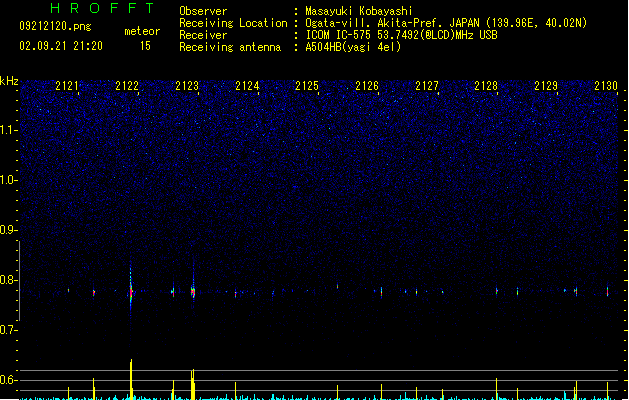
Task: Click the 0.6 kHz frequency label
Action: coord(8,380)
